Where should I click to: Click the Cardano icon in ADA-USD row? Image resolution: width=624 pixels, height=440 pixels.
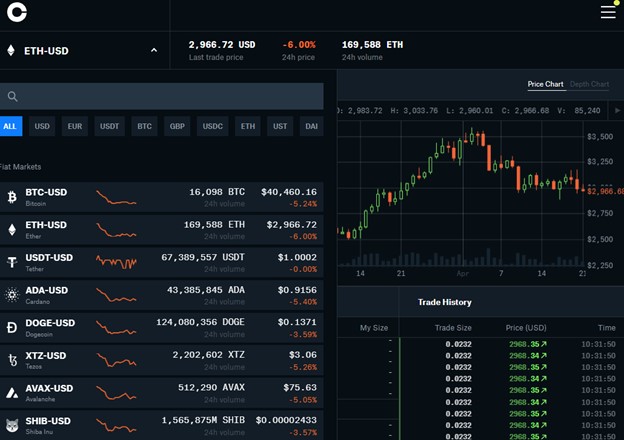(x=12, y=295)
